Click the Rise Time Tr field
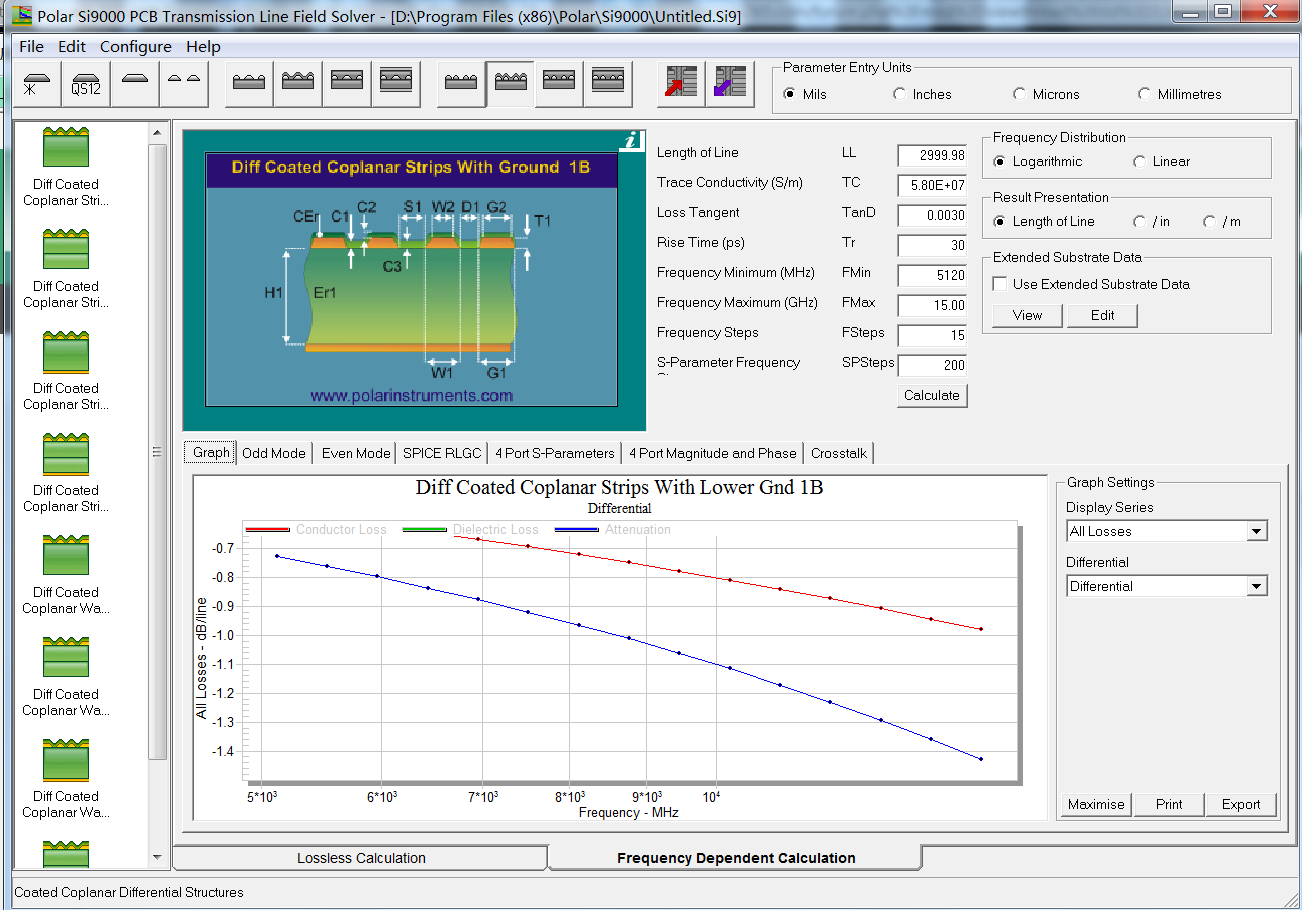The image size is (1302, 910). (x=932, y=245)
